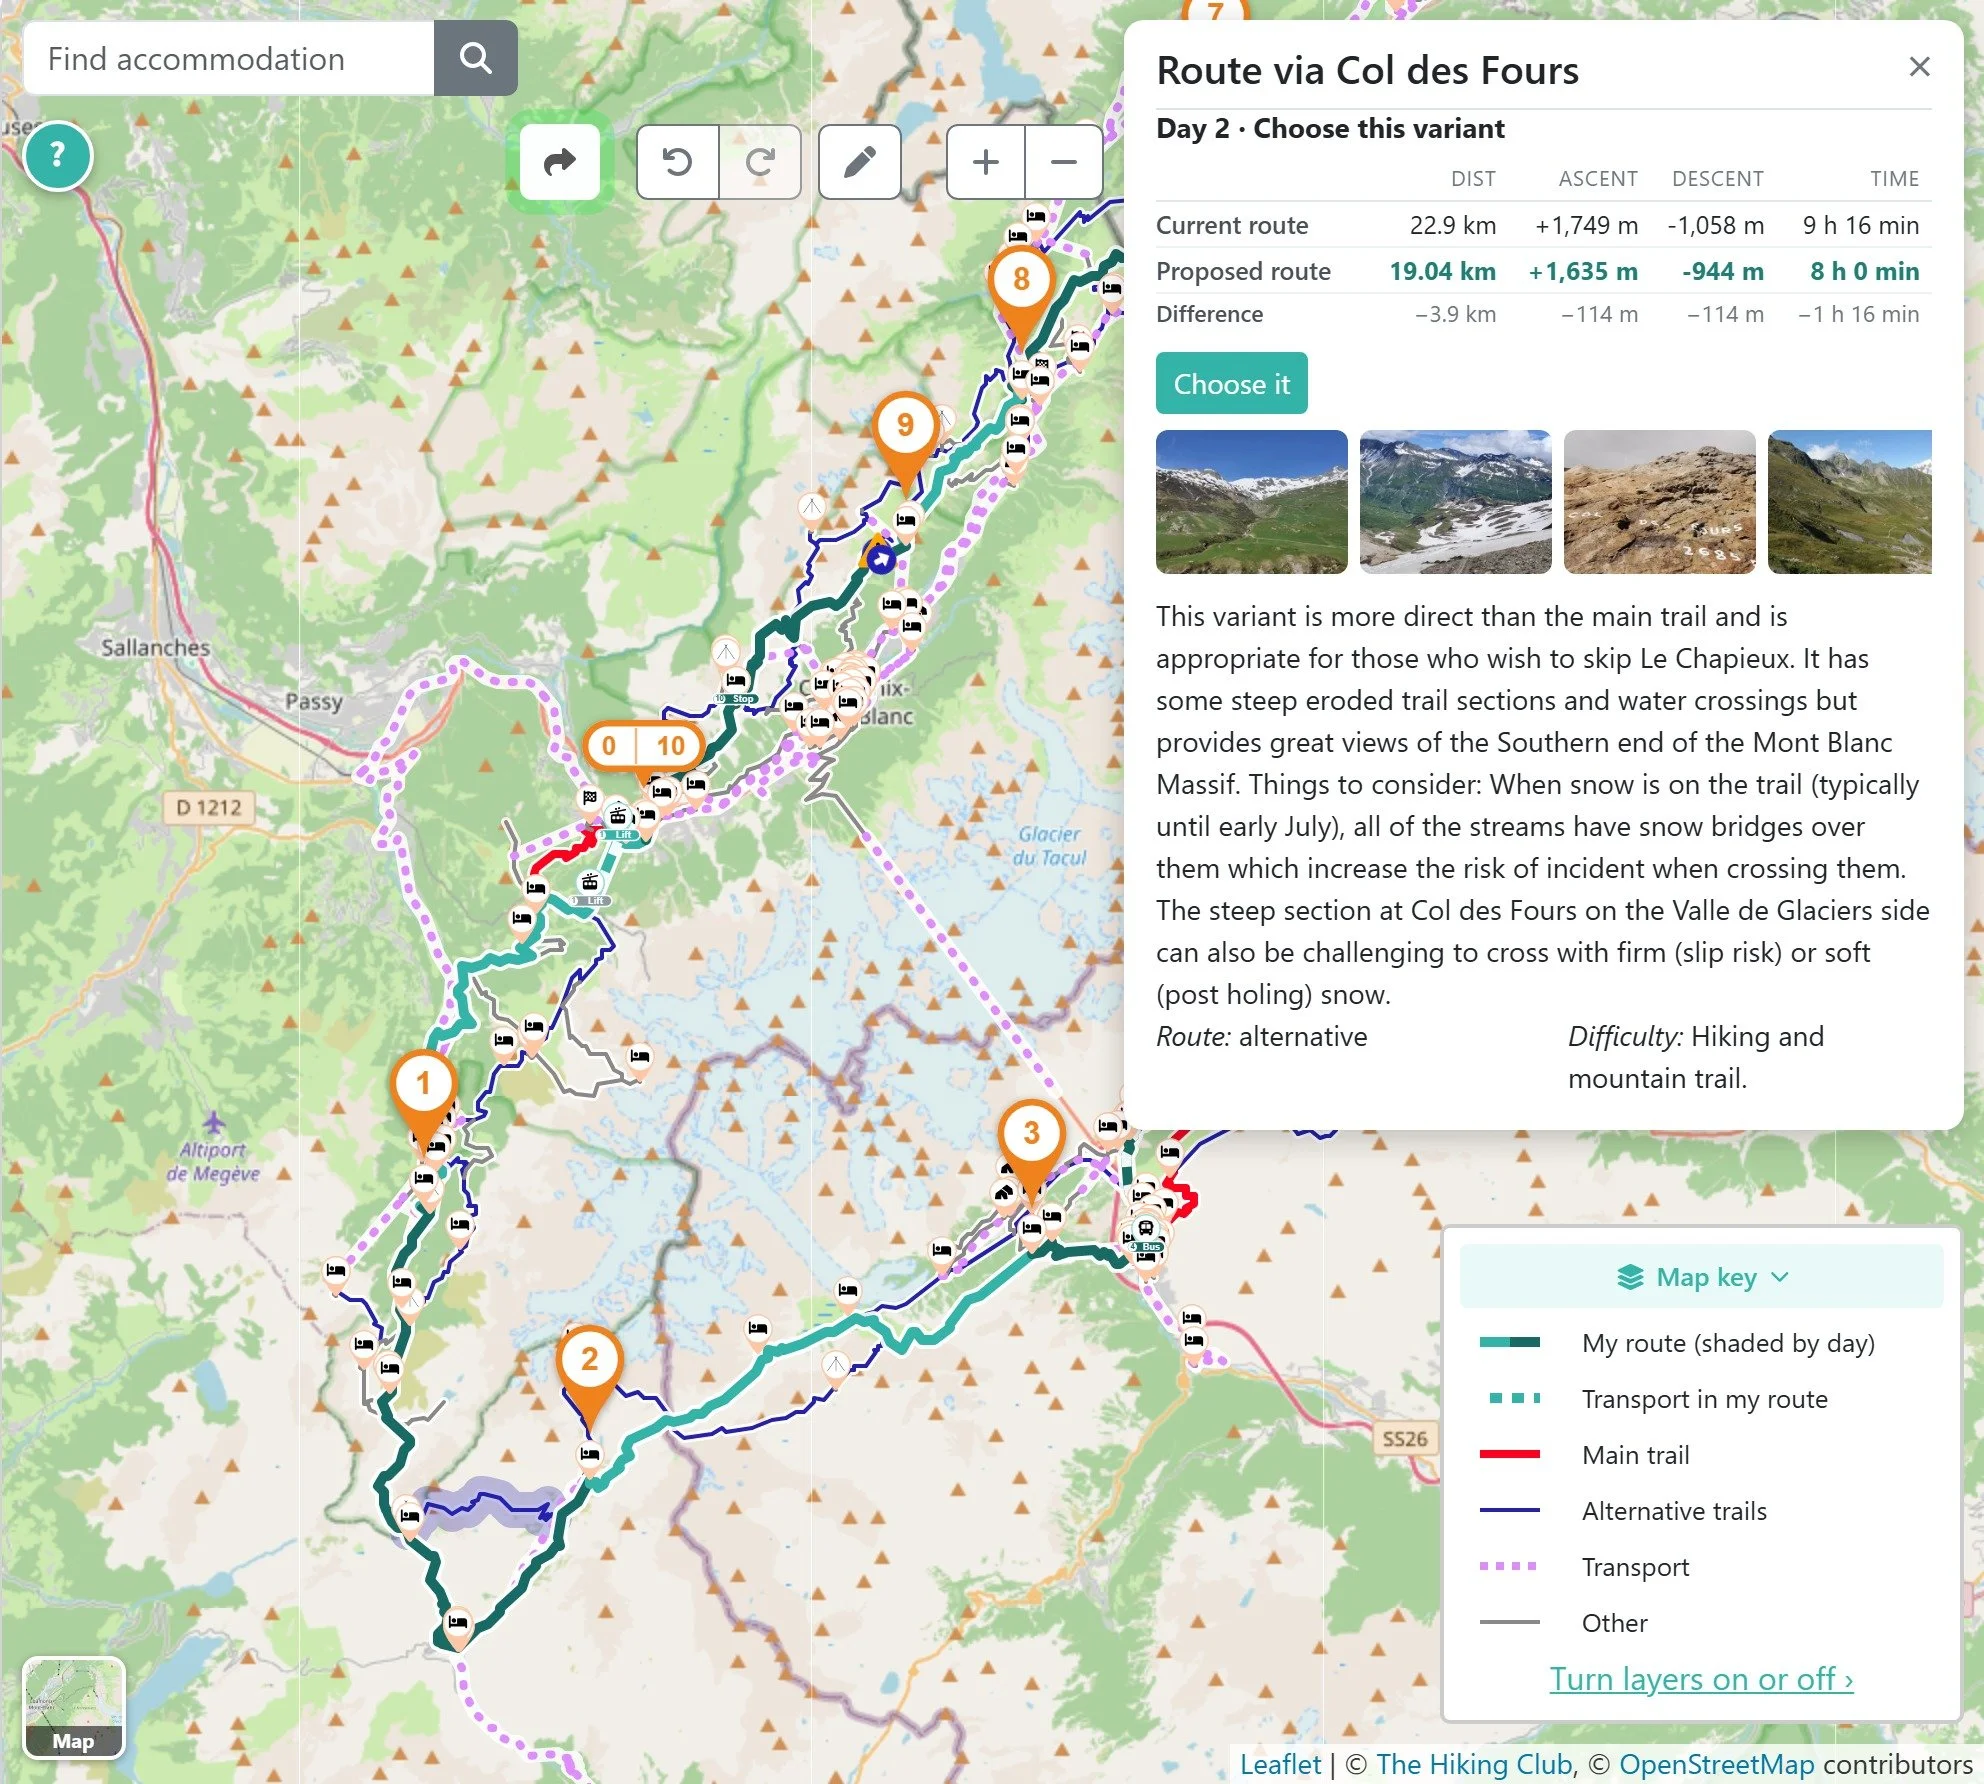This screenshot has height=1784, width=1984.
Task: Click the Day 2 · Choose this variant heading
Action: (x=1330, y=129)
